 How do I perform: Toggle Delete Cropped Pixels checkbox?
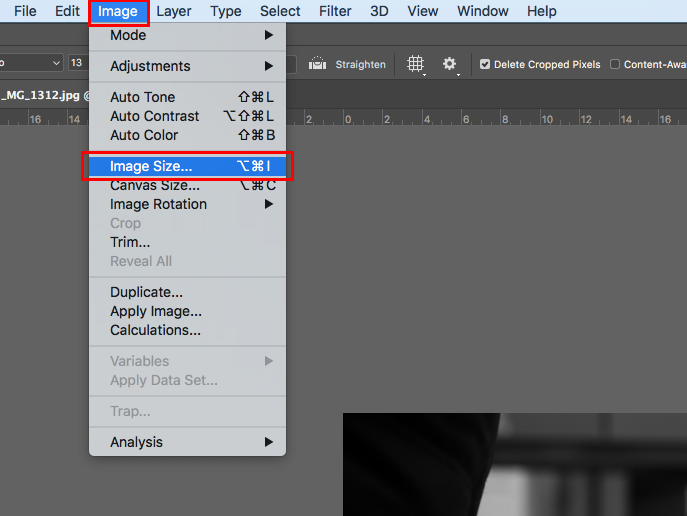click(x=485, y=64)
